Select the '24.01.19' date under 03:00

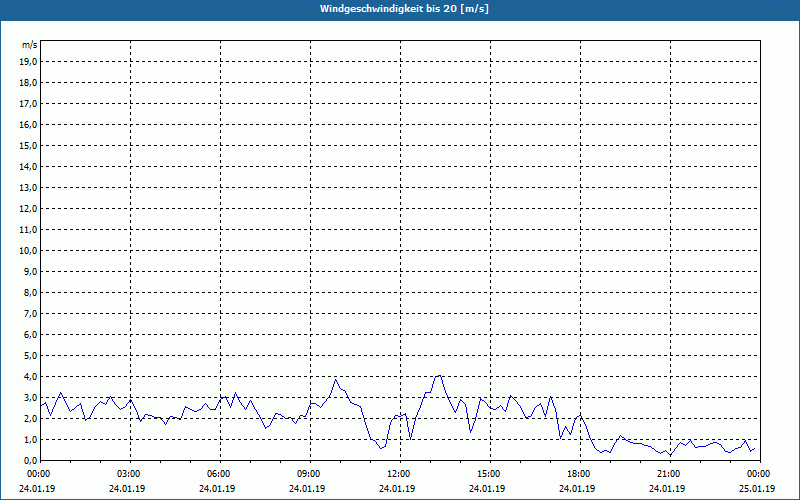(x=127, y=489)
